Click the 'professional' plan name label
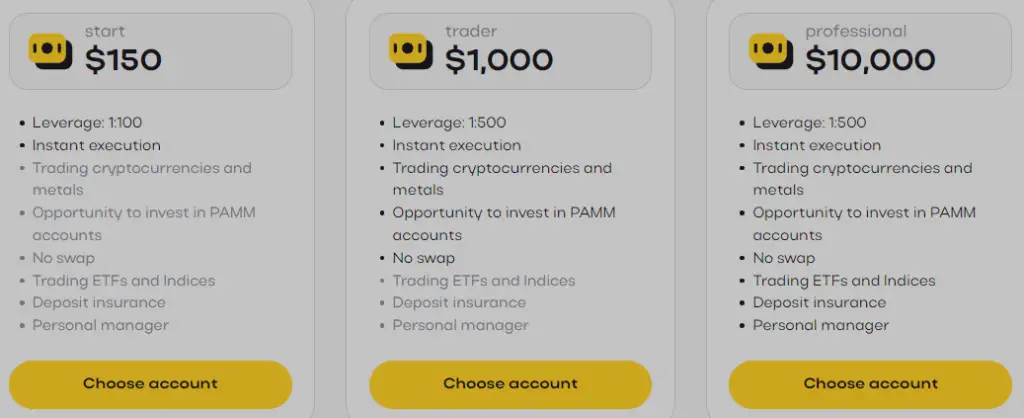This screenshot has height=418, width=1024. pos(855,32)
